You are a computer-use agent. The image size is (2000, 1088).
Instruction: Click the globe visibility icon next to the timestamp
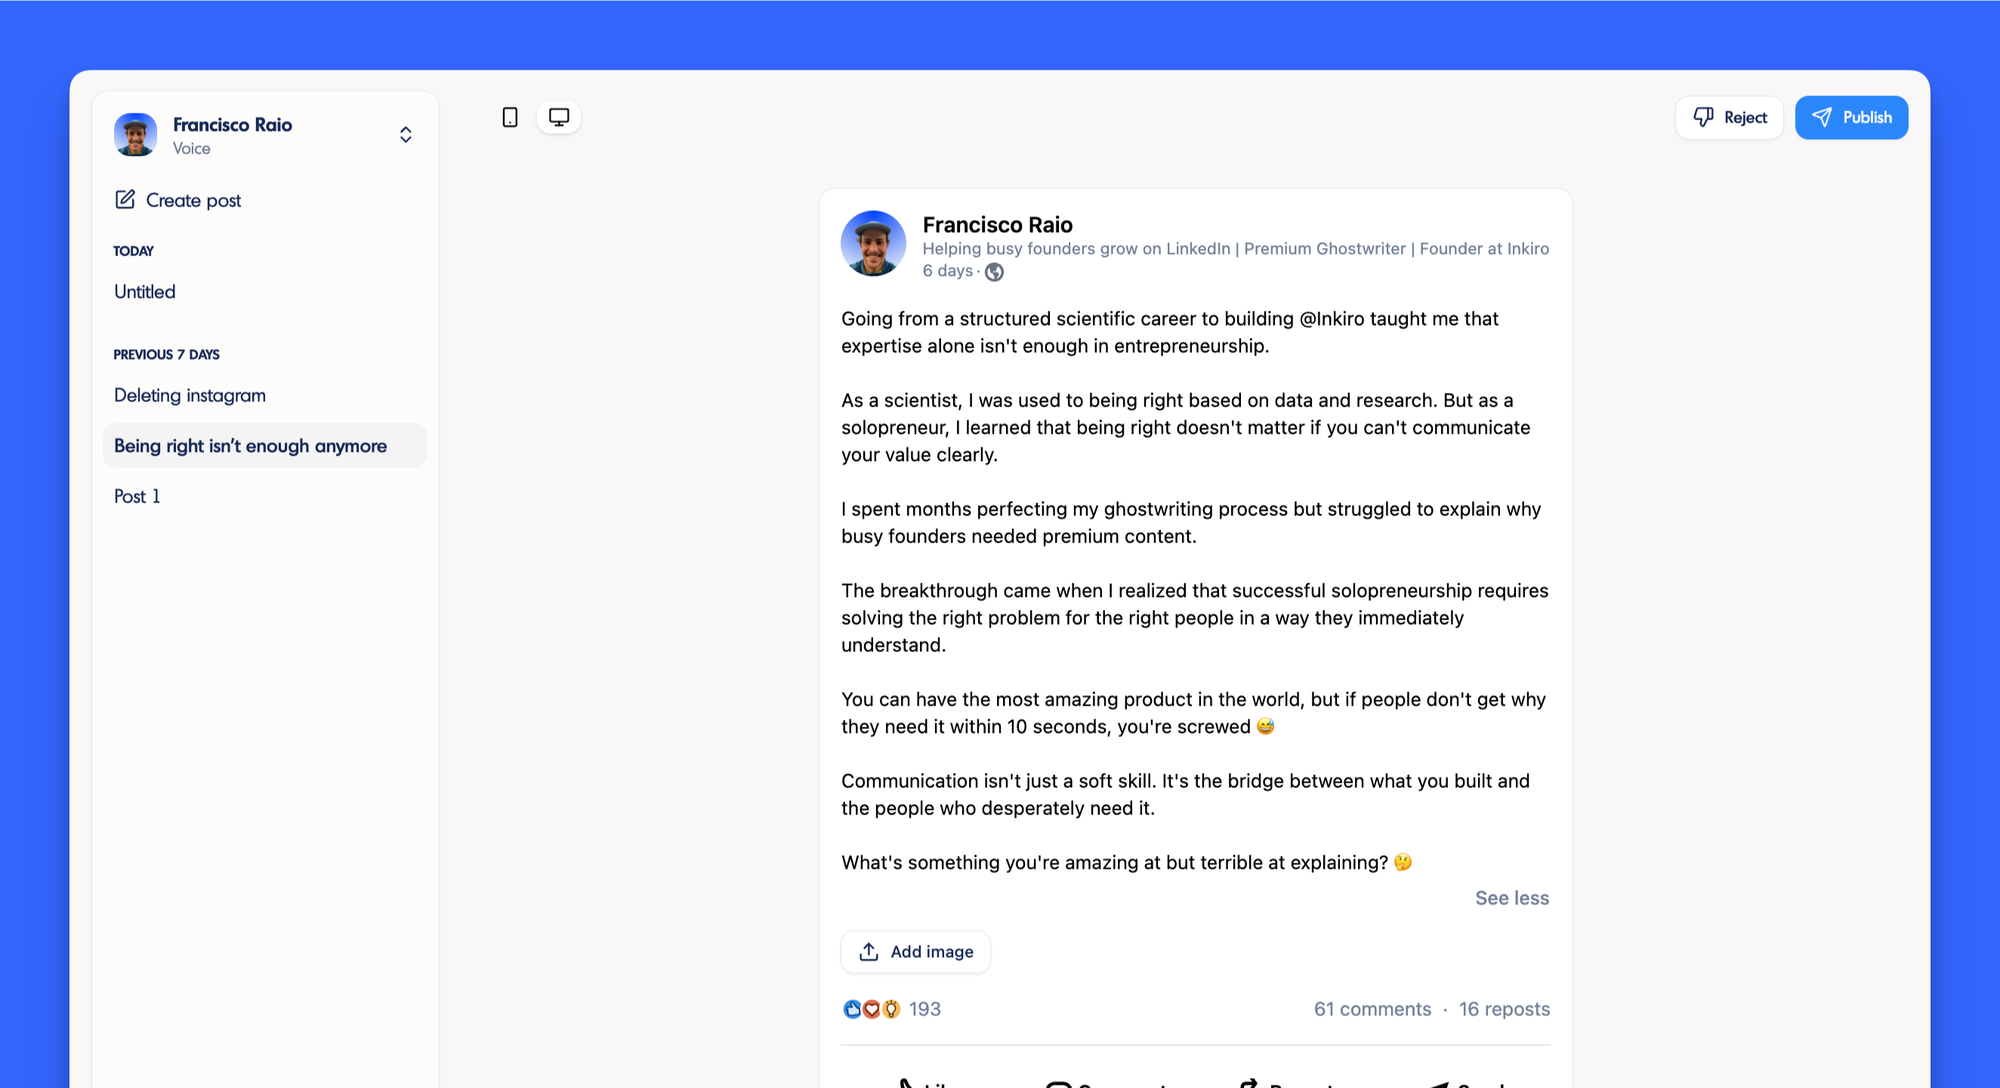click(x=993, y=271)
